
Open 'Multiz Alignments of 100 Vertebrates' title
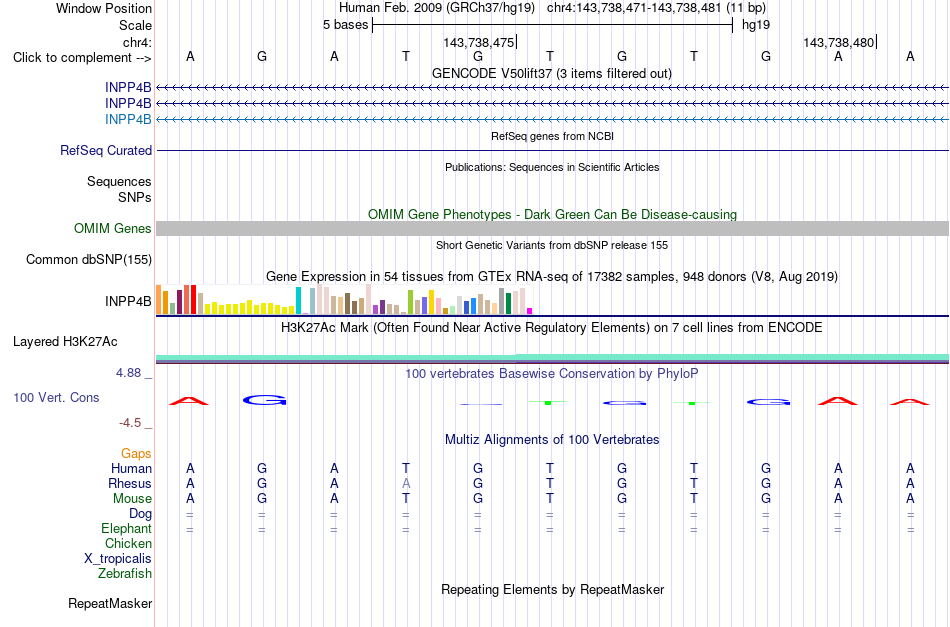552,440
